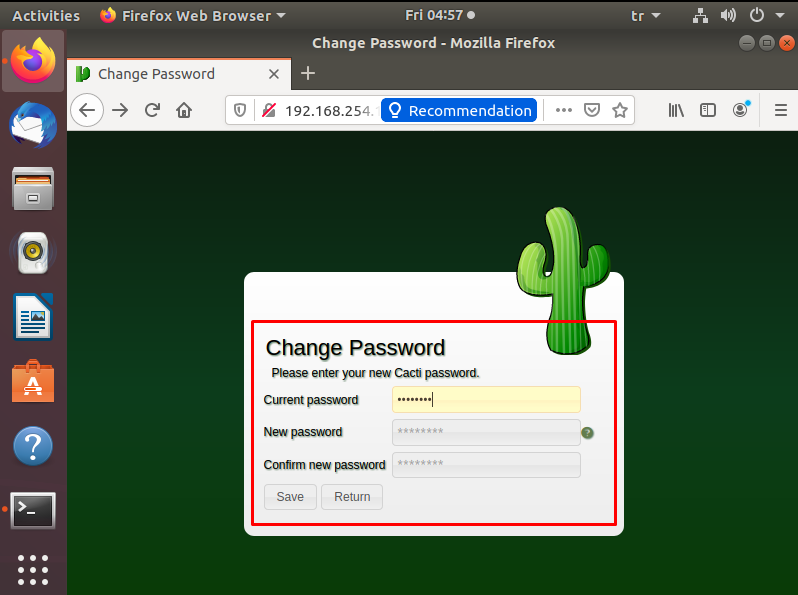798x595 pixels.
Task: Toggle the sidebars panel
Action: pyautogui.click(x=708, y=110)
